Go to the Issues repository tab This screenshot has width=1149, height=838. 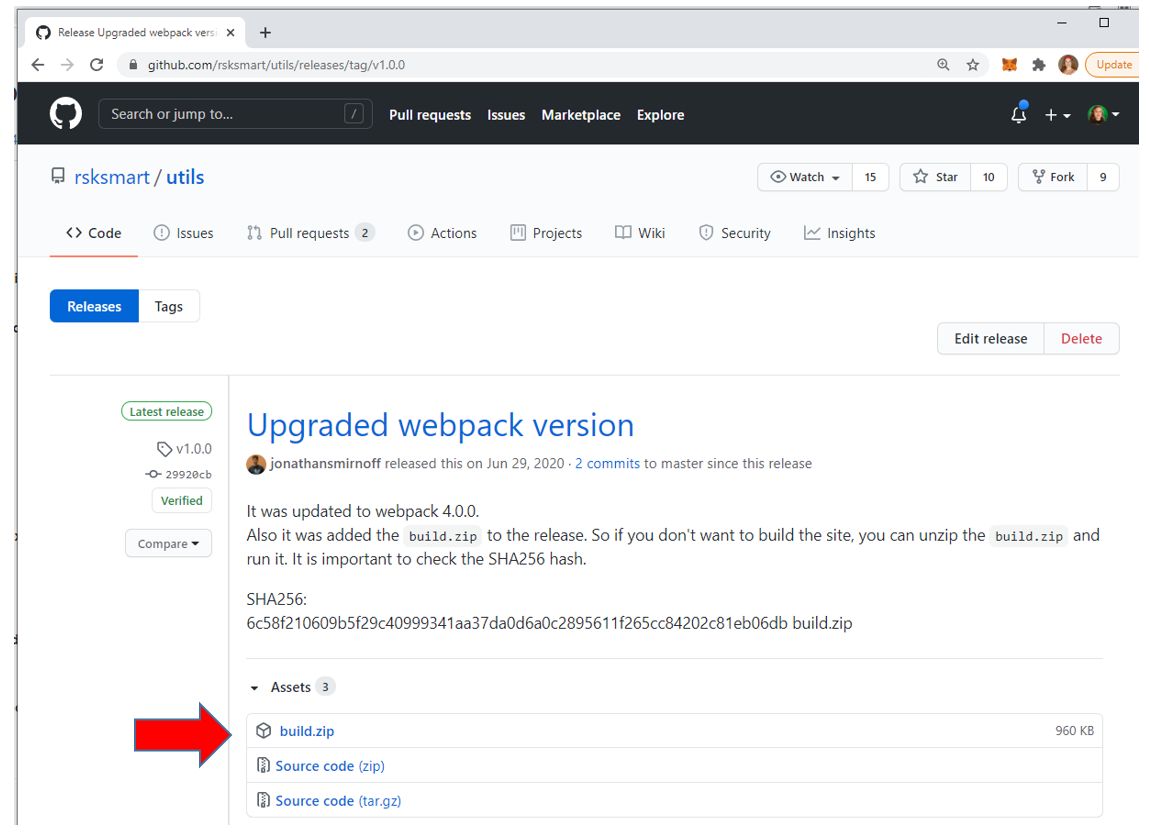183,233
